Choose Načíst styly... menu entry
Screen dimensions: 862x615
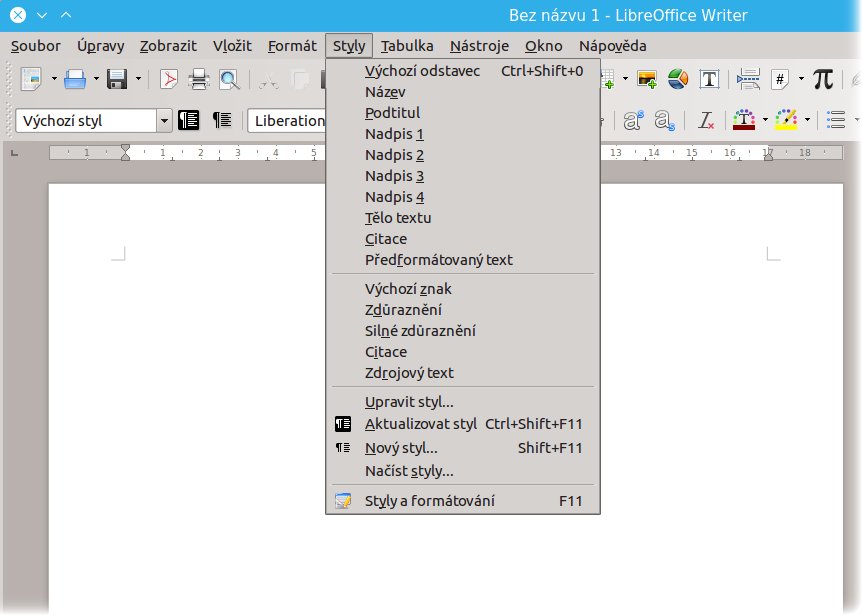click(x=463, y=471)
